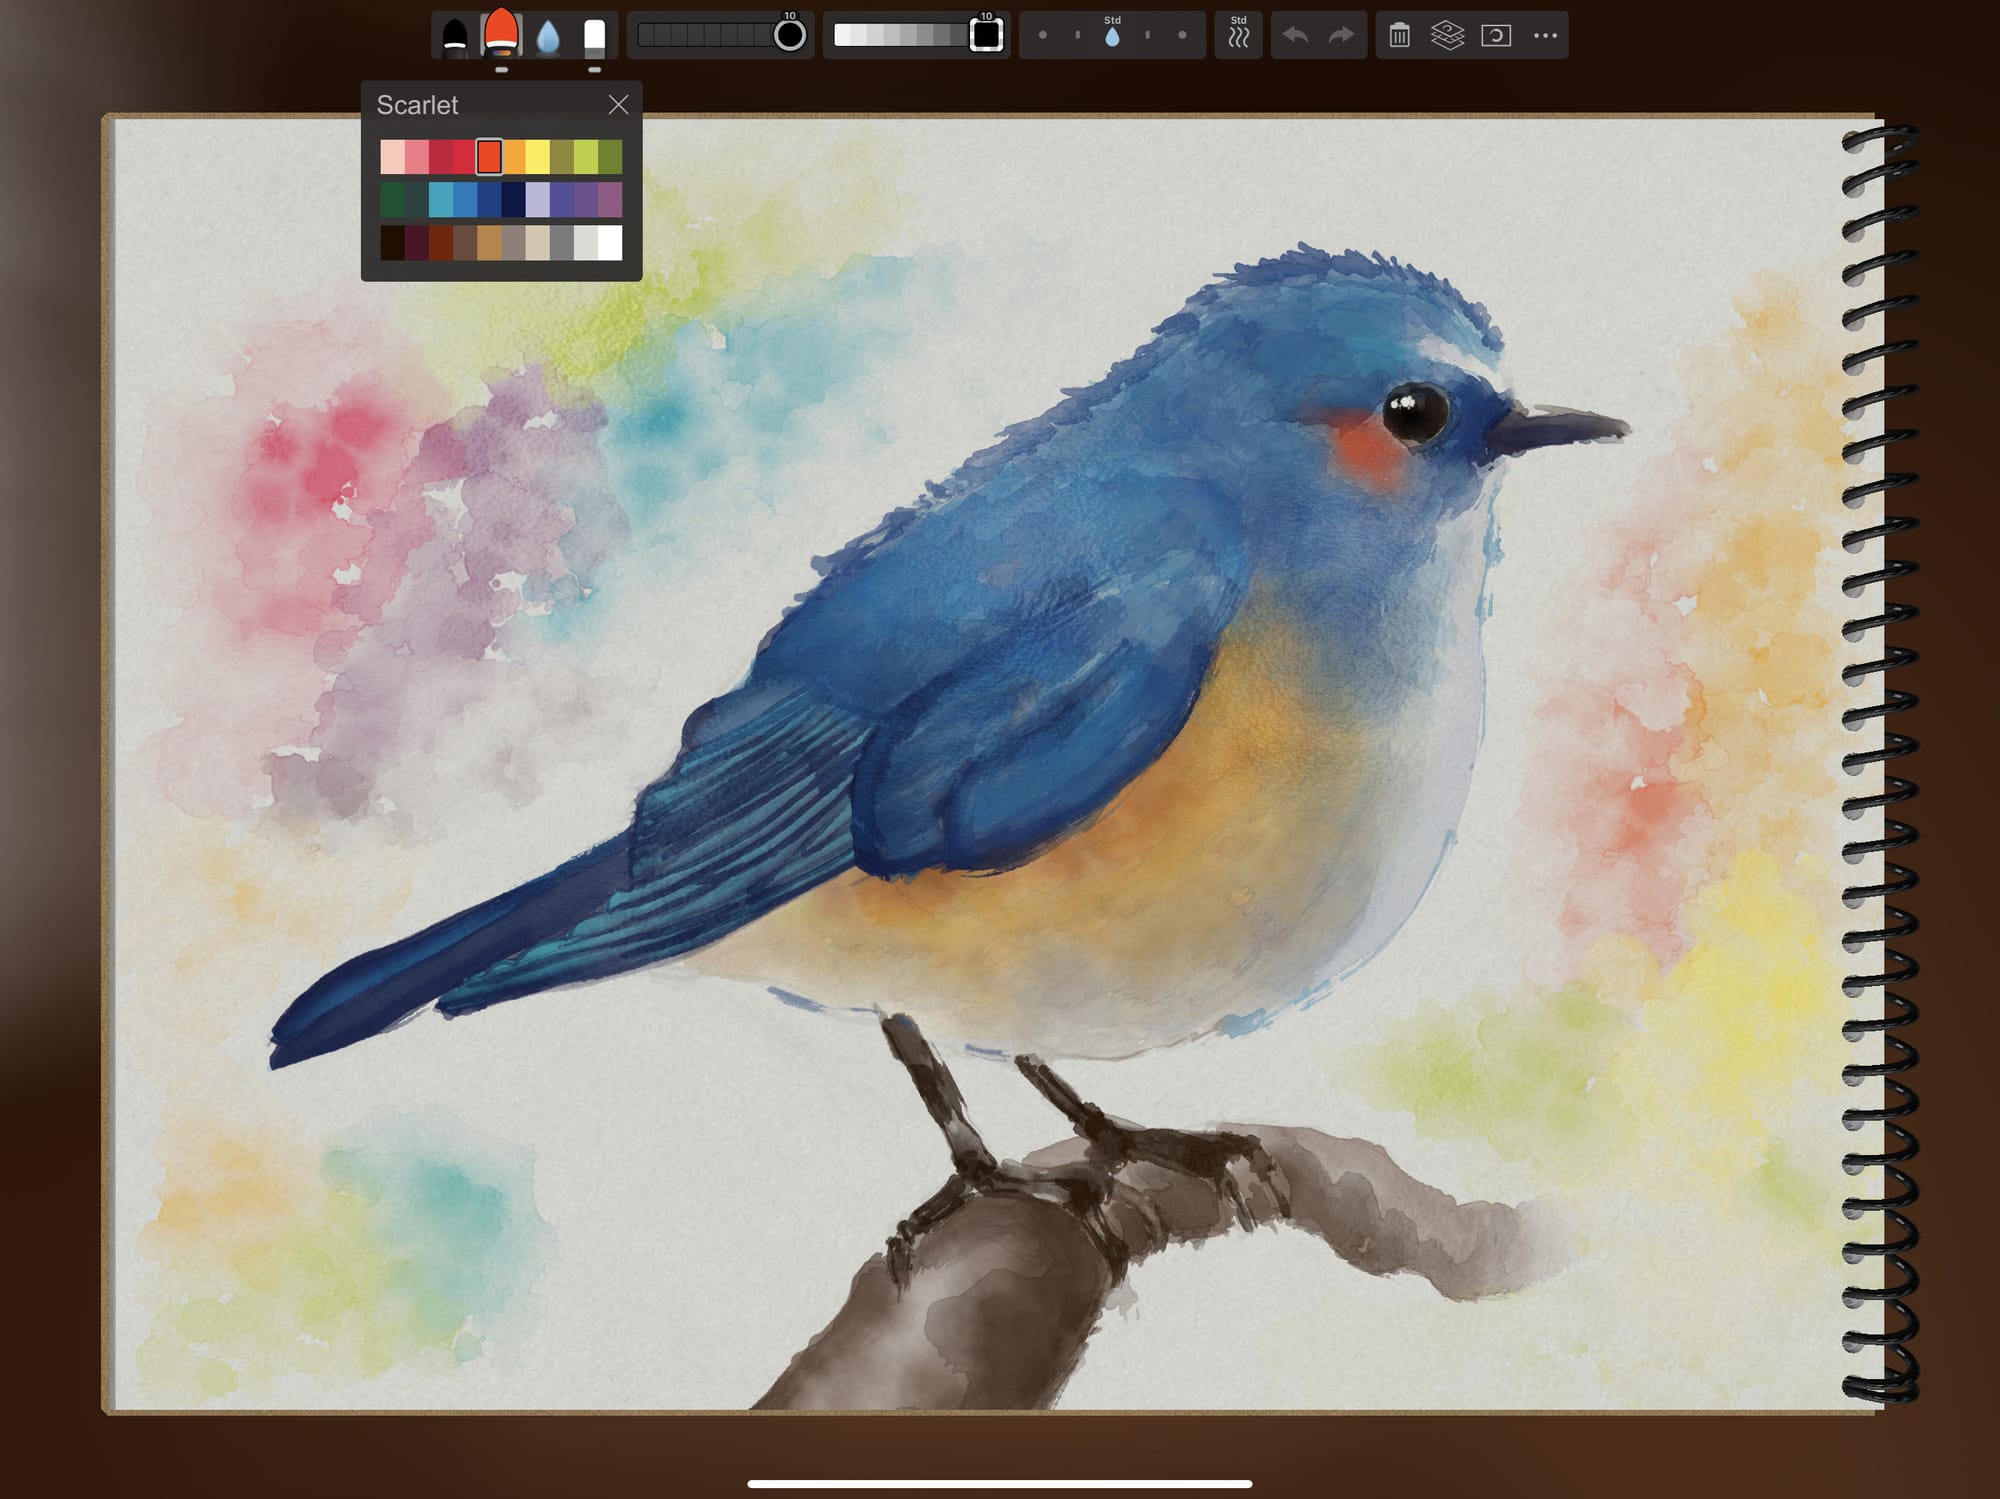Select the white eraser tool
This screenshot has height=1499, width=2000.
595,36
